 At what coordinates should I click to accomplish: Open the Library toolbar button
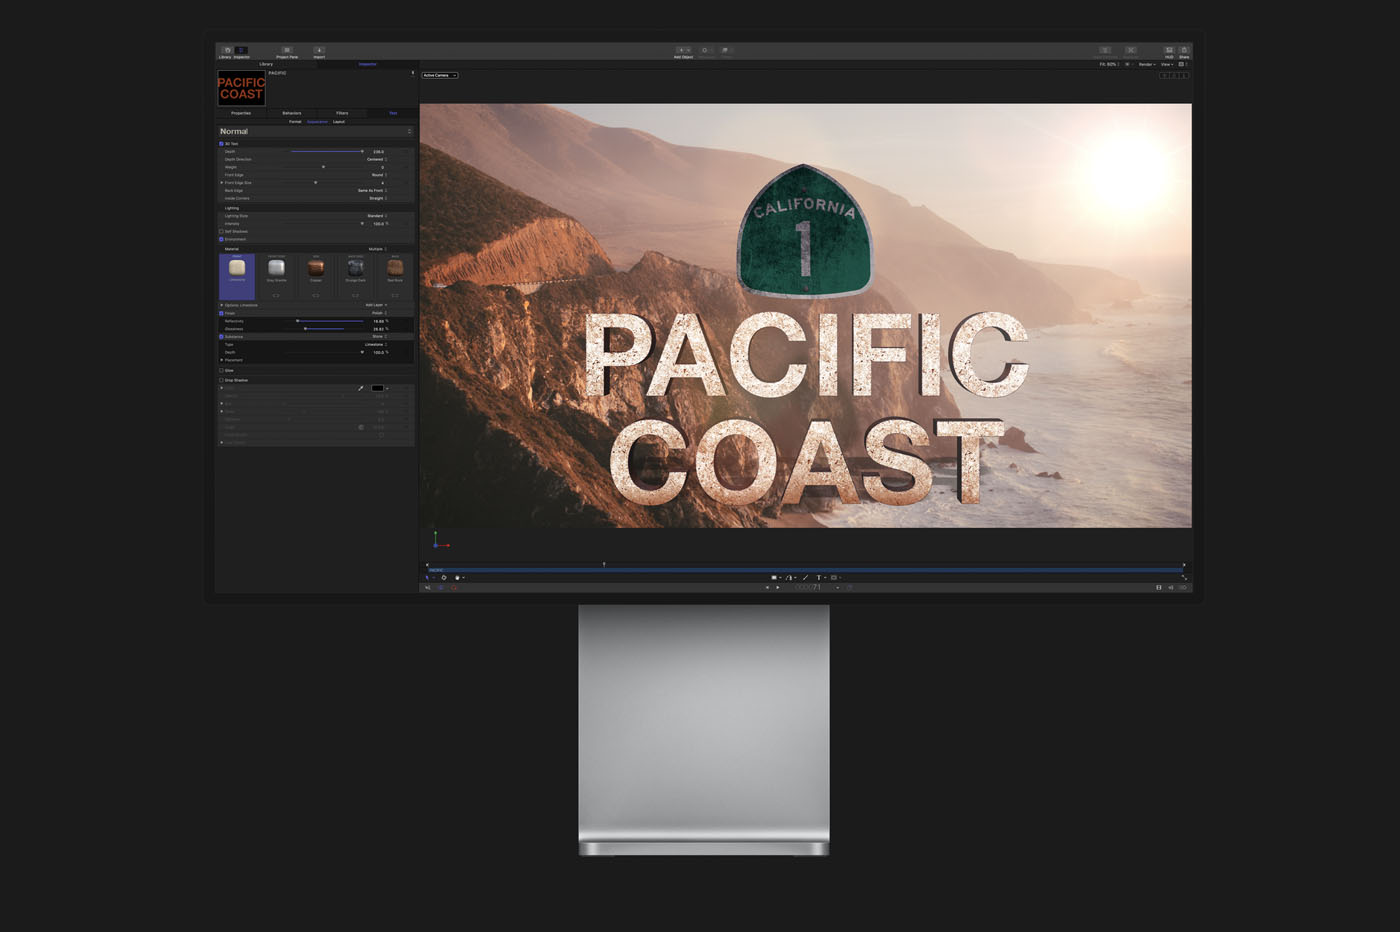[x=226, y=50]
